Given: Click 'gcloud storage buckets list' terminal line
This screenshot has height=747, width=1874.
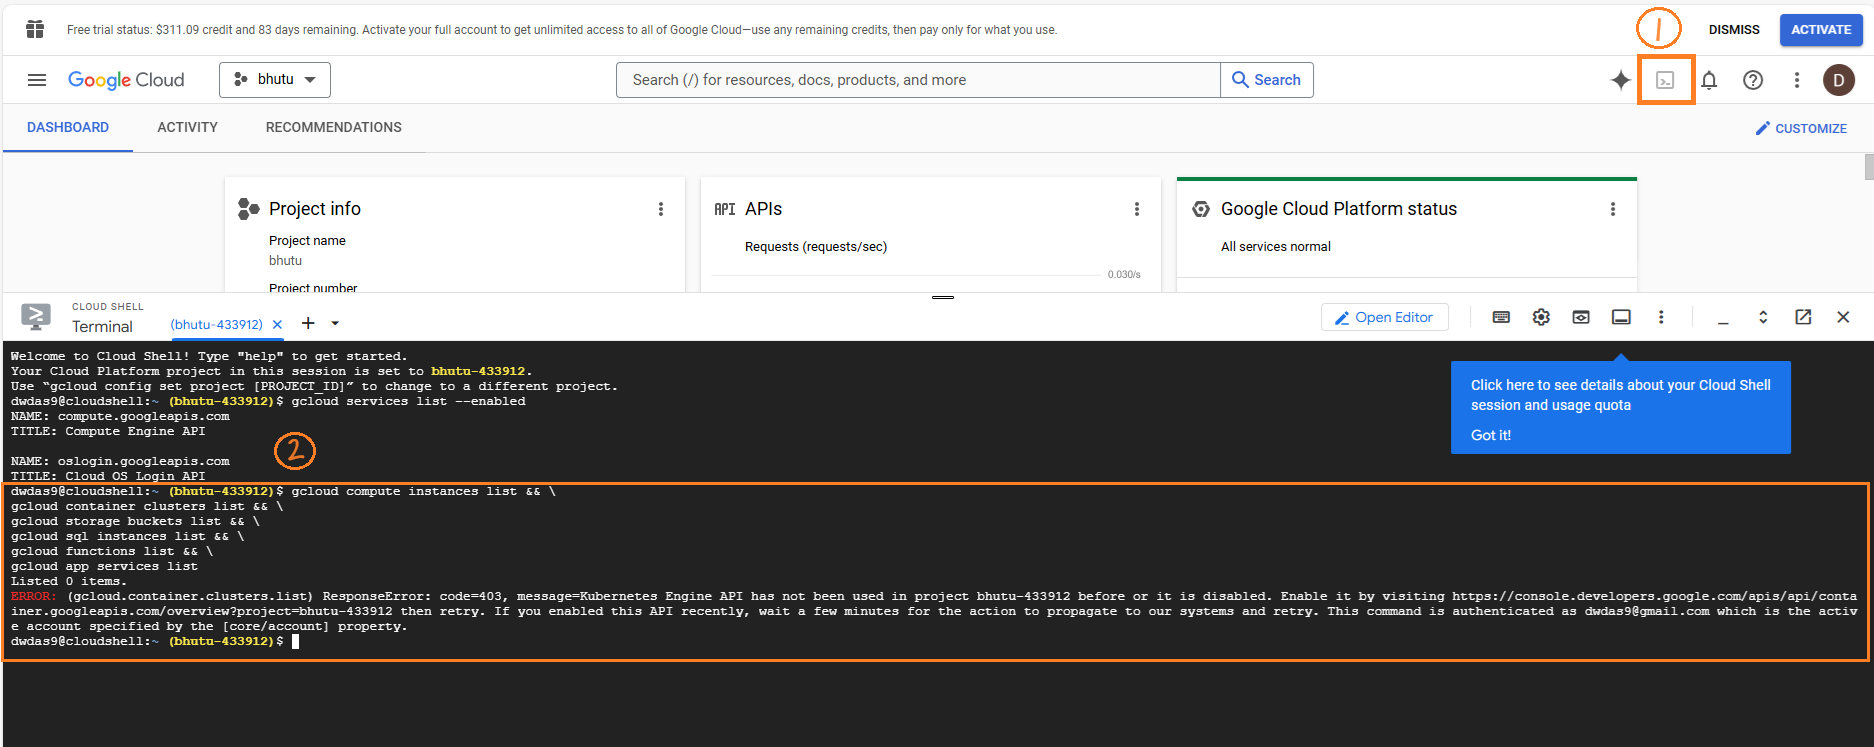Looking at the screenshot, I should point(135,522).
